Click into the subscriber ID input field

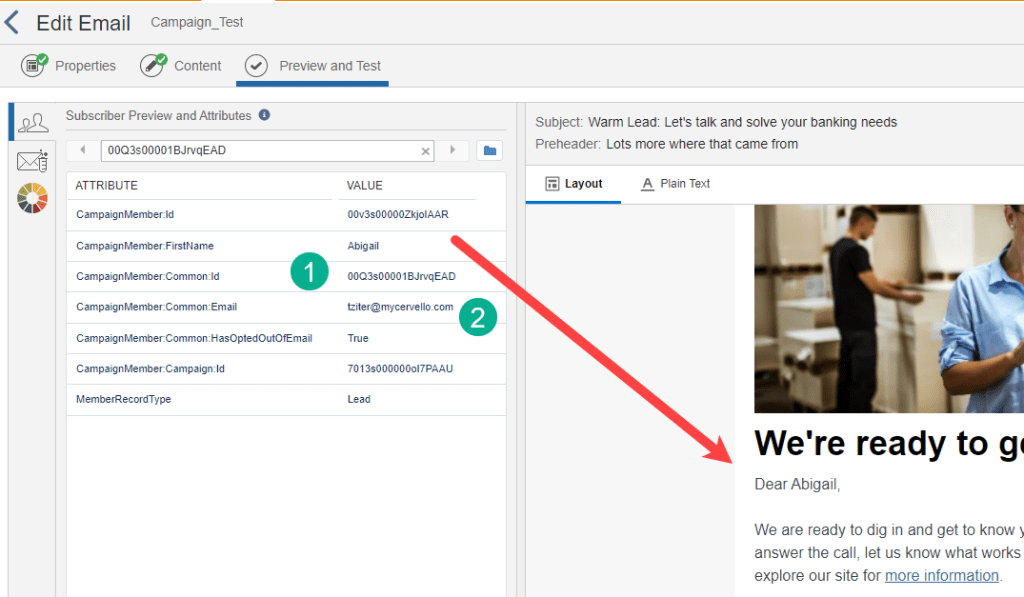[260, 151]
